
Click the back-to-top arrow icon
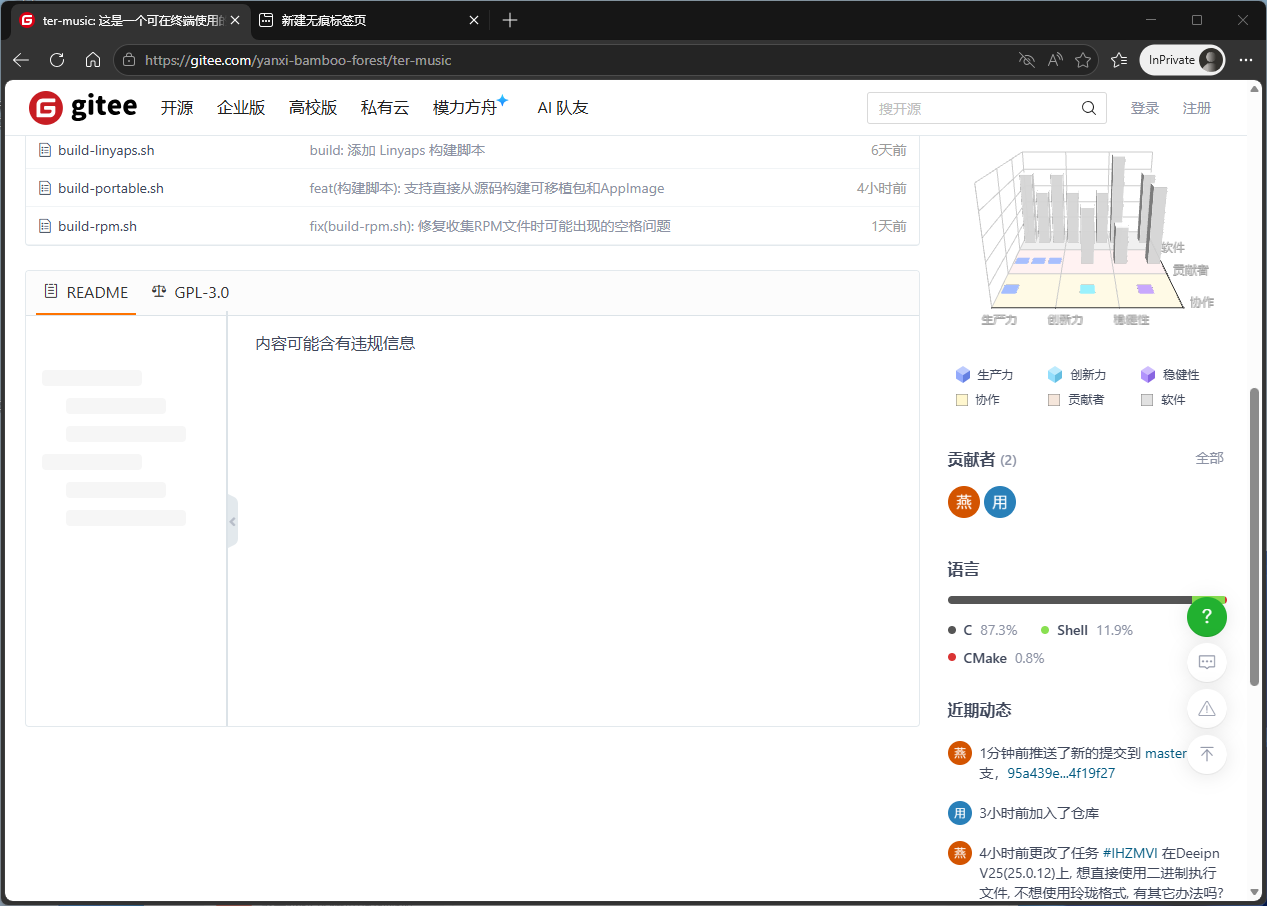[1207, 754]
